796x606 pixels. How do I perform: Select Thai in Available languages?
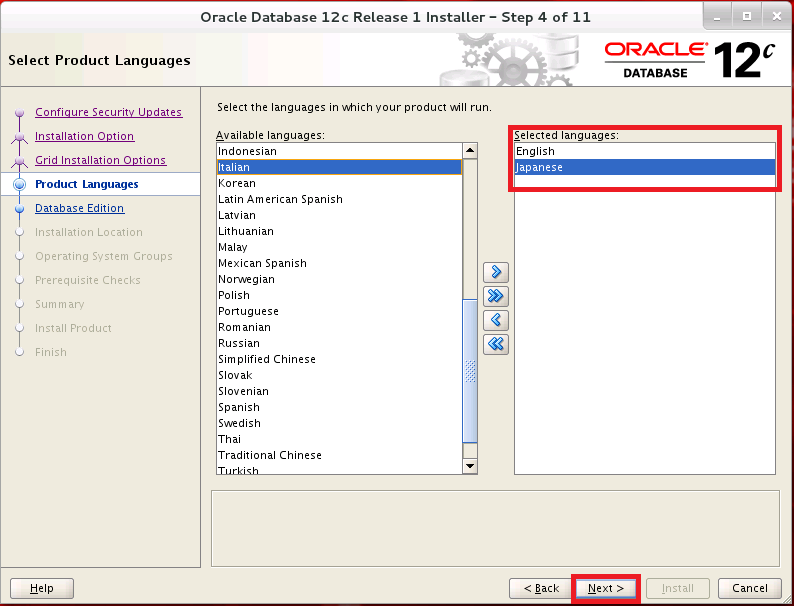339,439
